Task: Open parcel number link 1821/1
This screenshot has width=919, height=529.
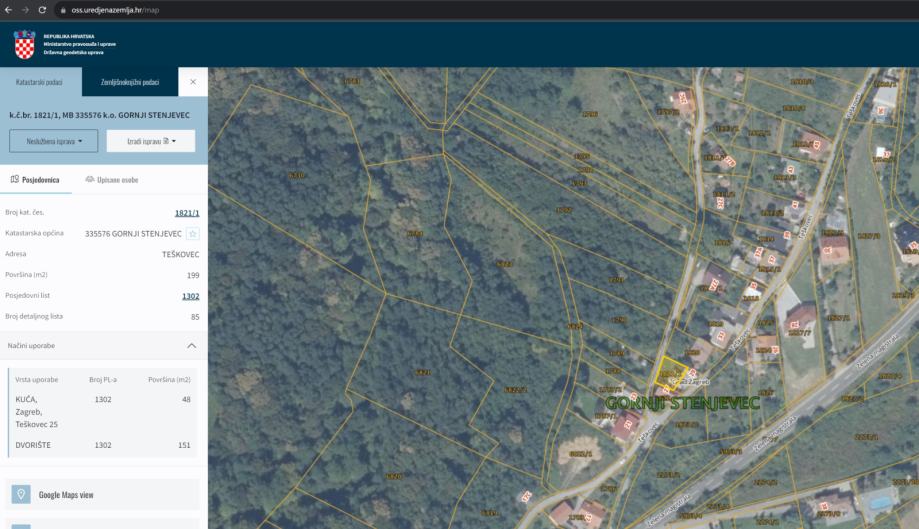Action: [187, 213]
